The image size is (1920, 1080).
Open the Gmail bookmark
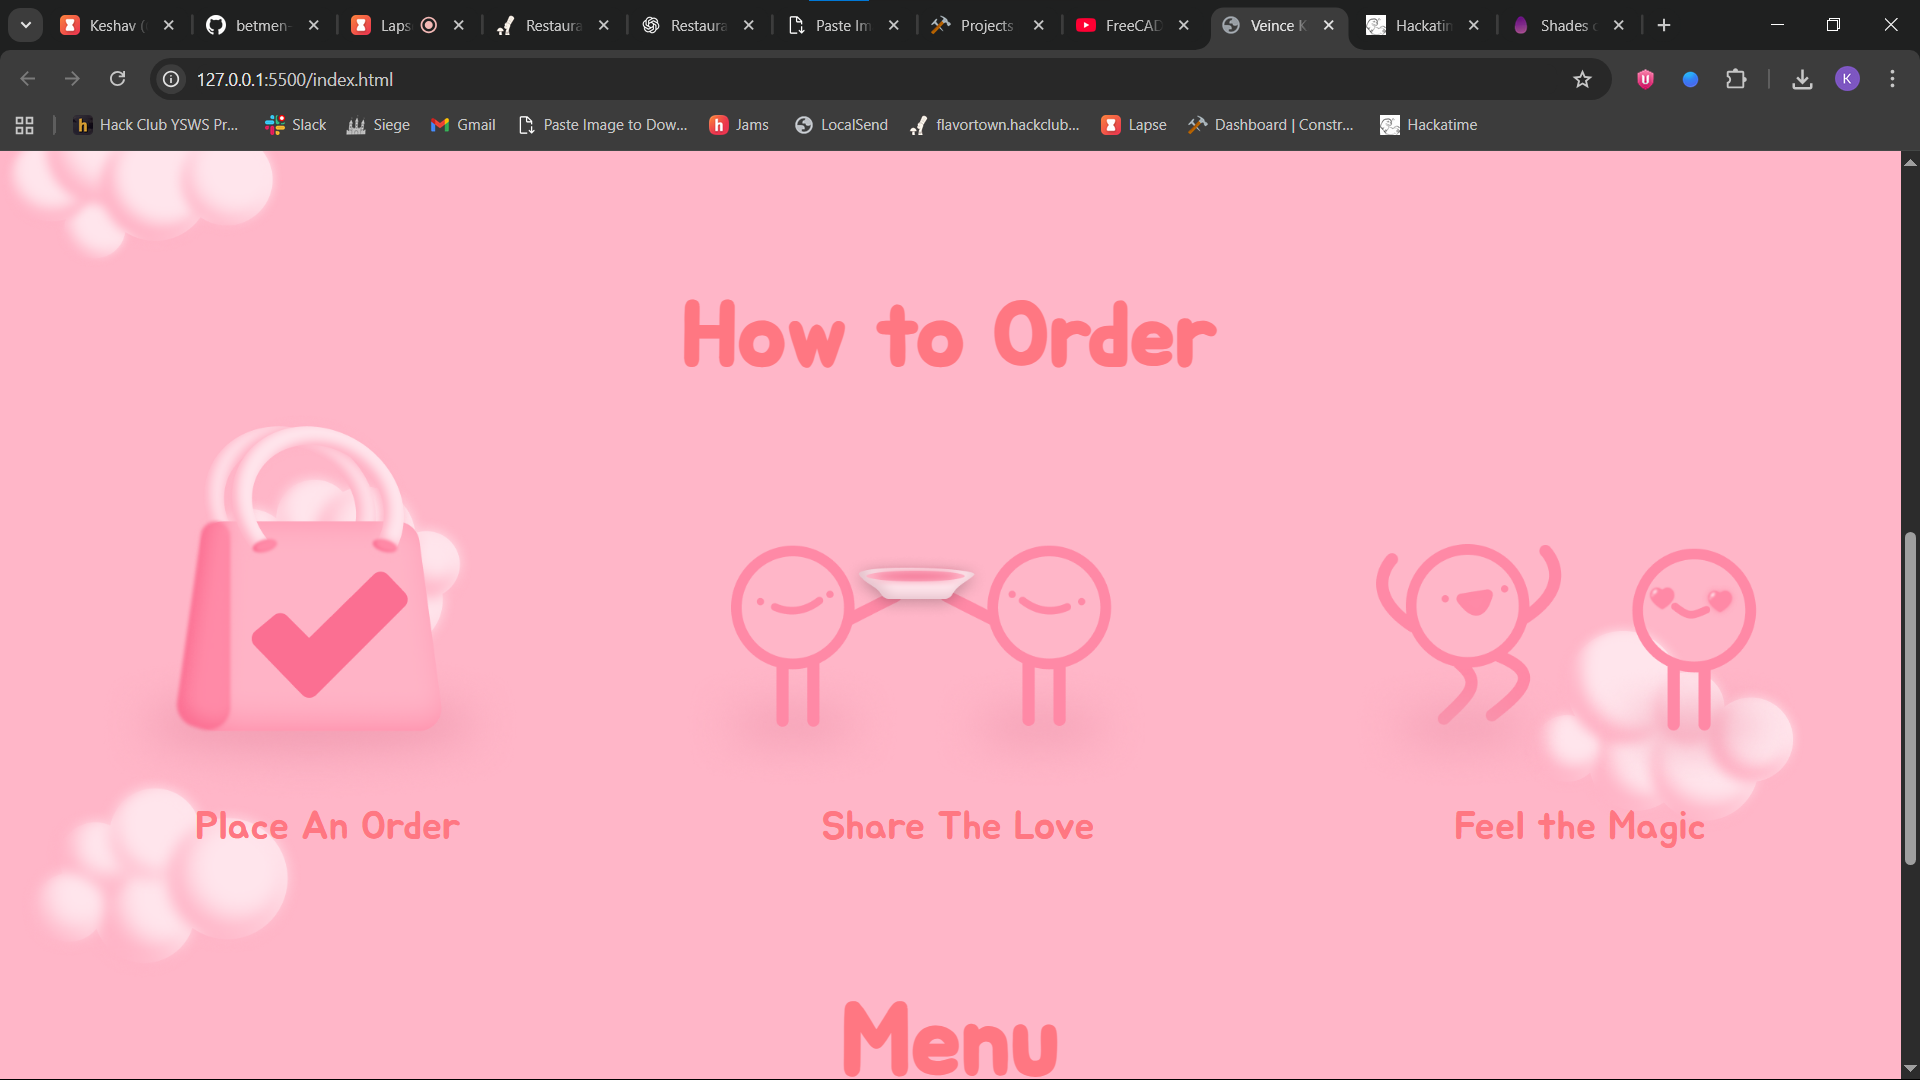tap(463, 125)
